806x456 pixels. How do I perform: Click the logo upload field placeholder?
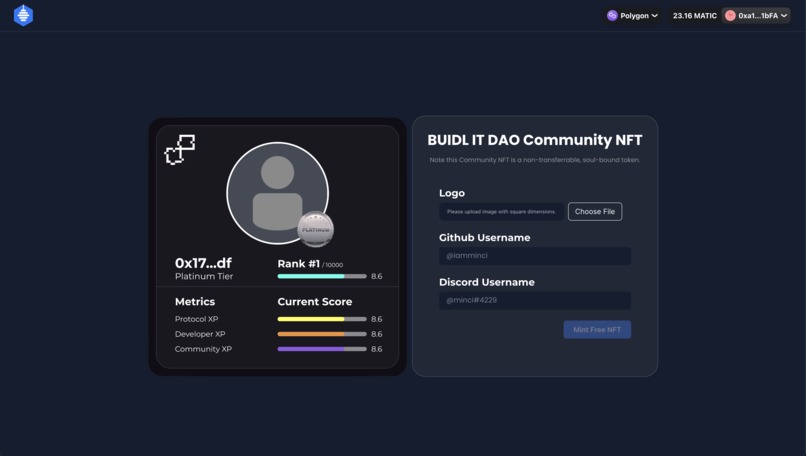[x=501, y=211]
